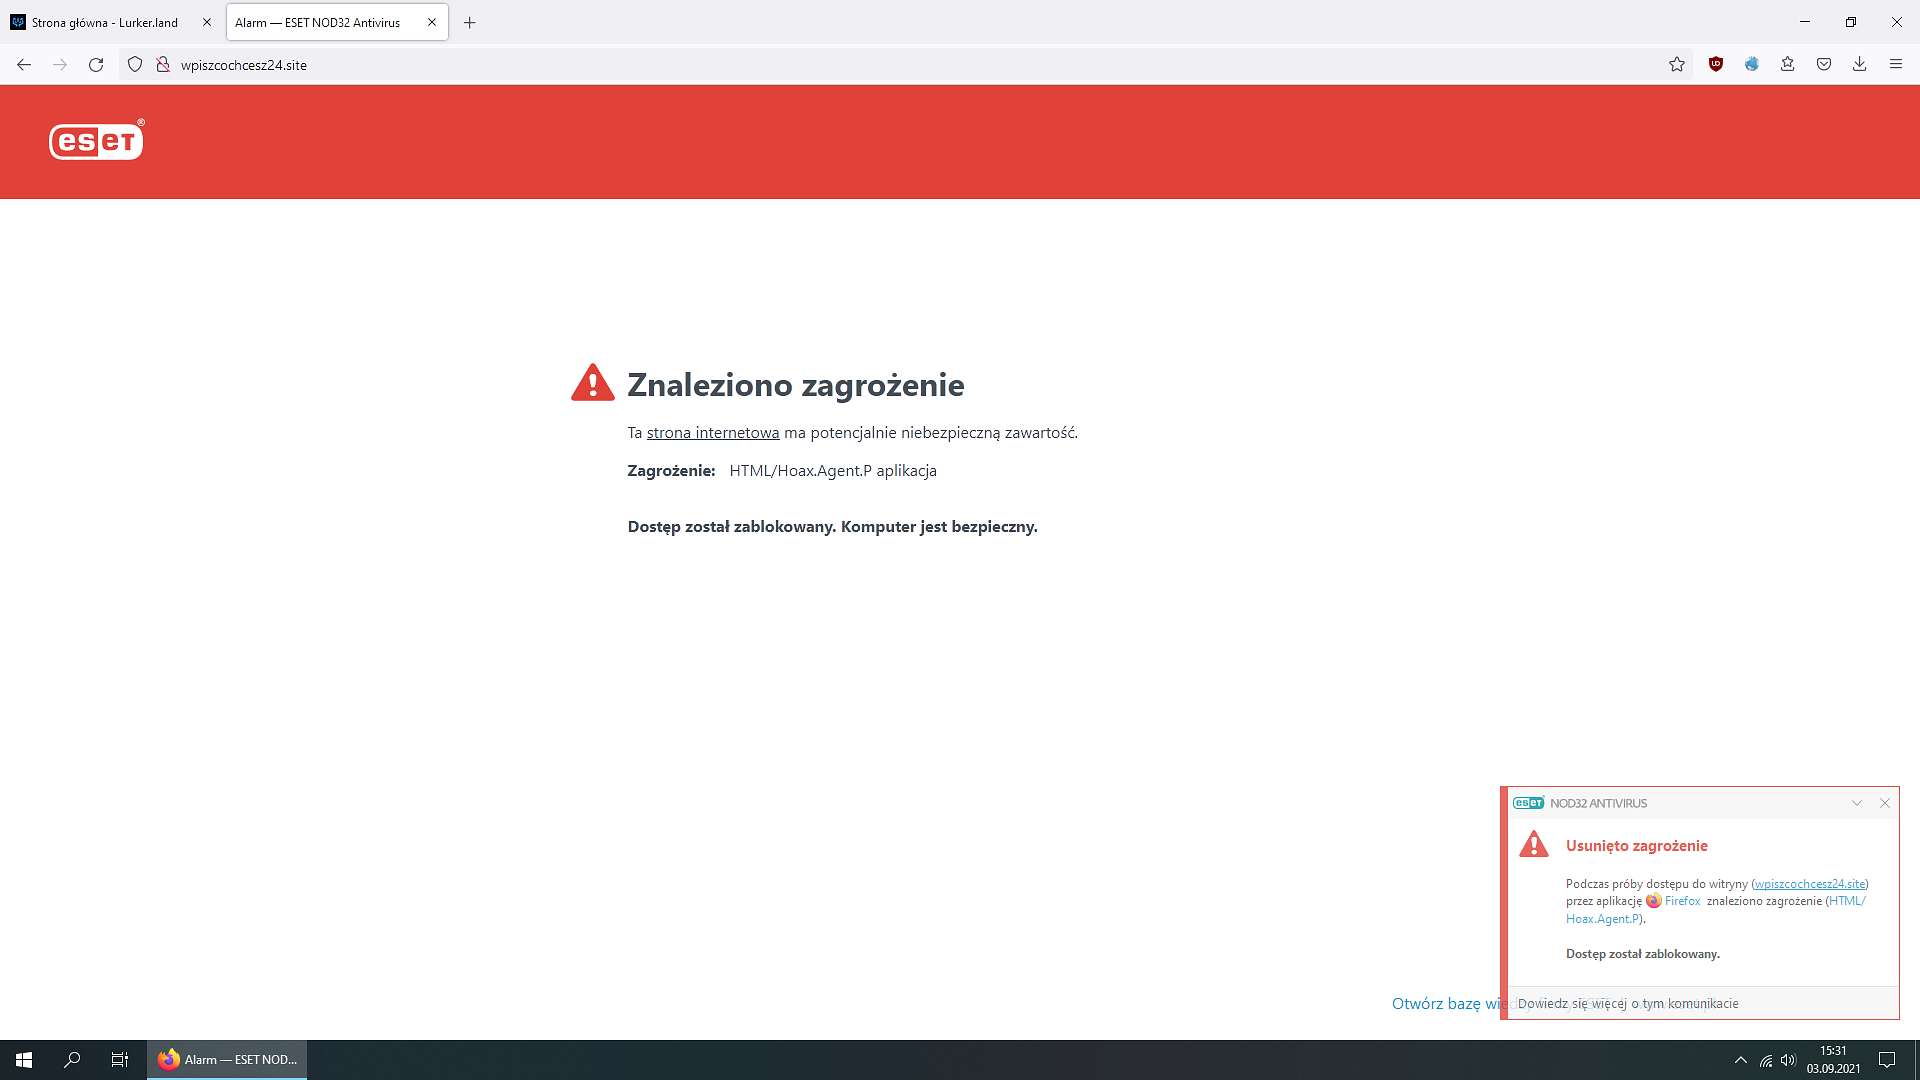This screenshot has width=1920, height=1080.
Task: Open the tracking protection shield icon
Action: pos(135,65)
